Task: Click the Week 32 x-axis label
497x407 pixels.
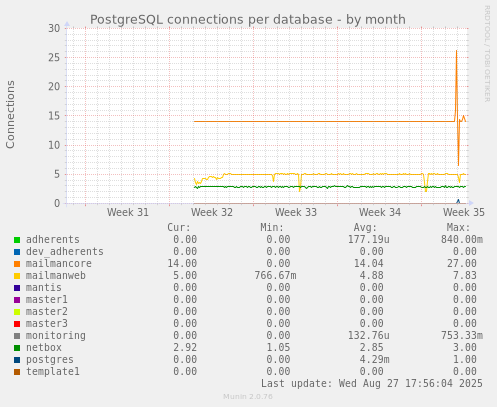Action: tap(212, 212)
